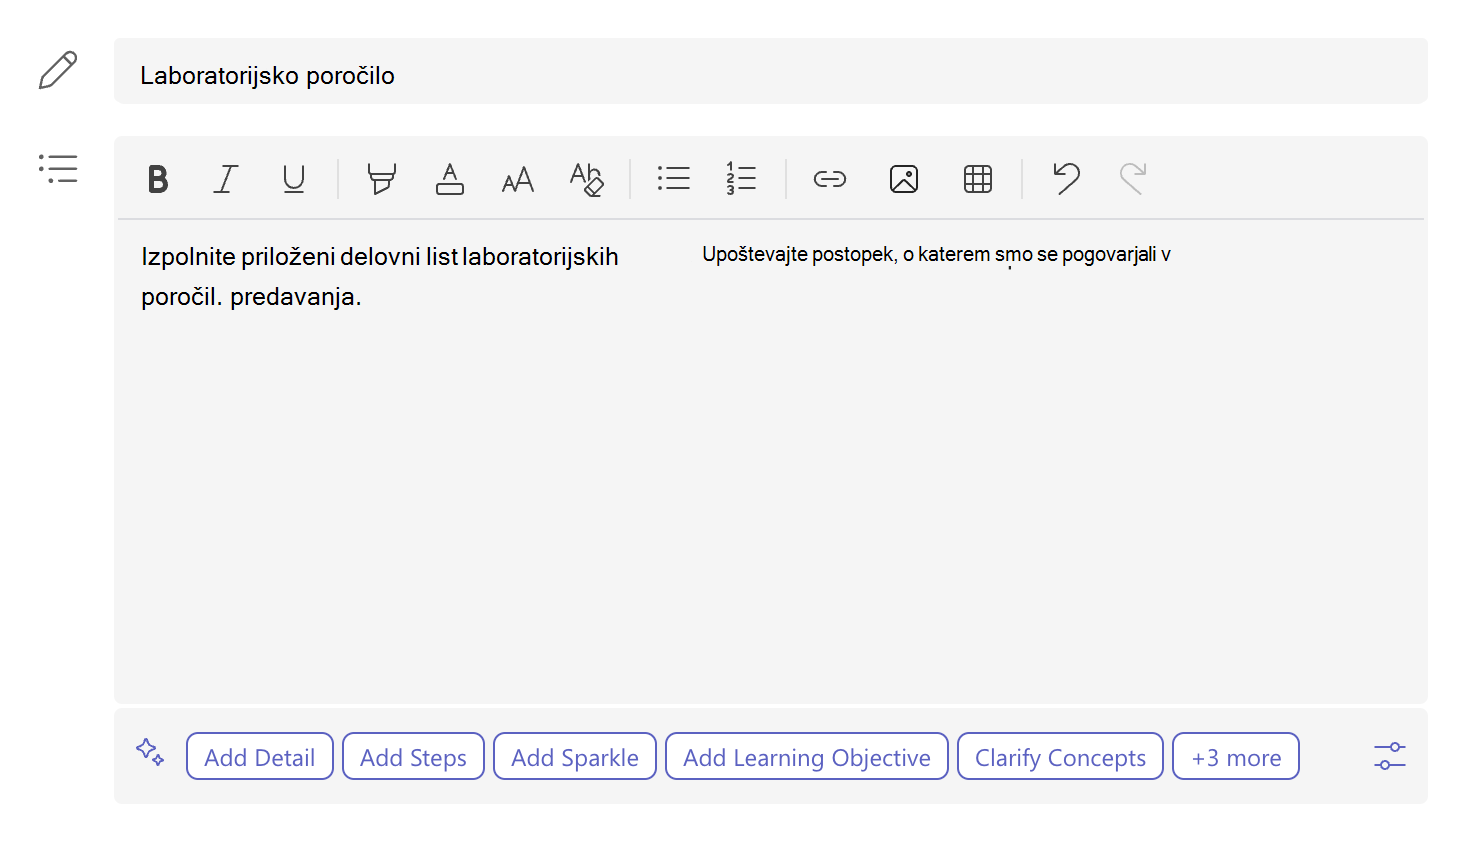Image resolution: width=1460 pixels, height=844 pixels.
Task: Open the text highlight color tool
Action: pyautogui.click(x=381, y=179)
